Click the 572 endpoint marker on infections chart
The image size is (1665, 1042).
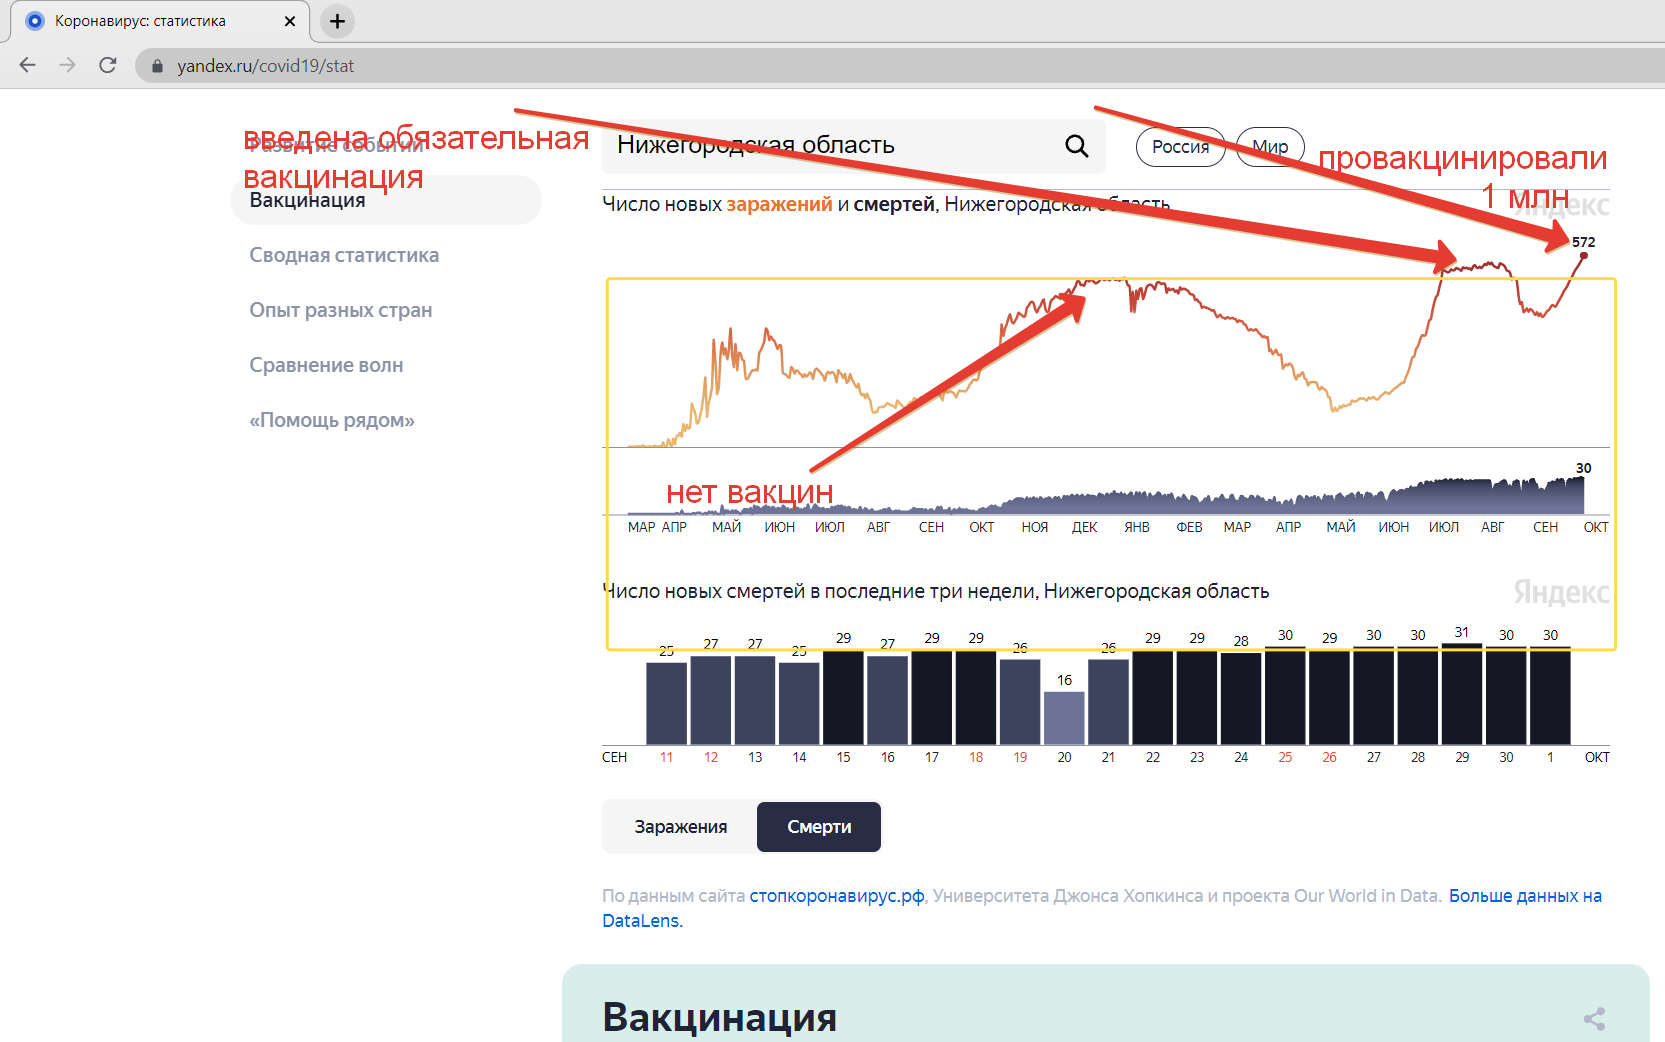pyautogui.click(x=1583, y=256)
